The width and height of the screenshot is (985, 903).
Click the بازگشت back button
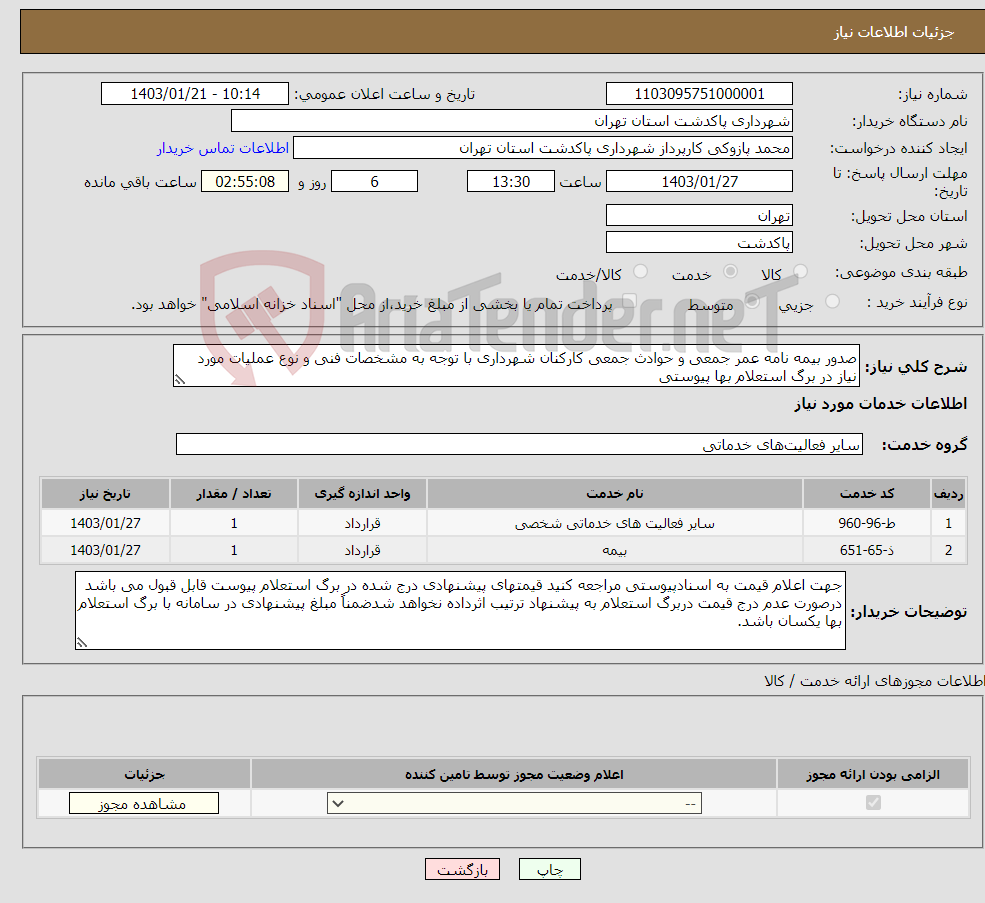tap(462, 869)
